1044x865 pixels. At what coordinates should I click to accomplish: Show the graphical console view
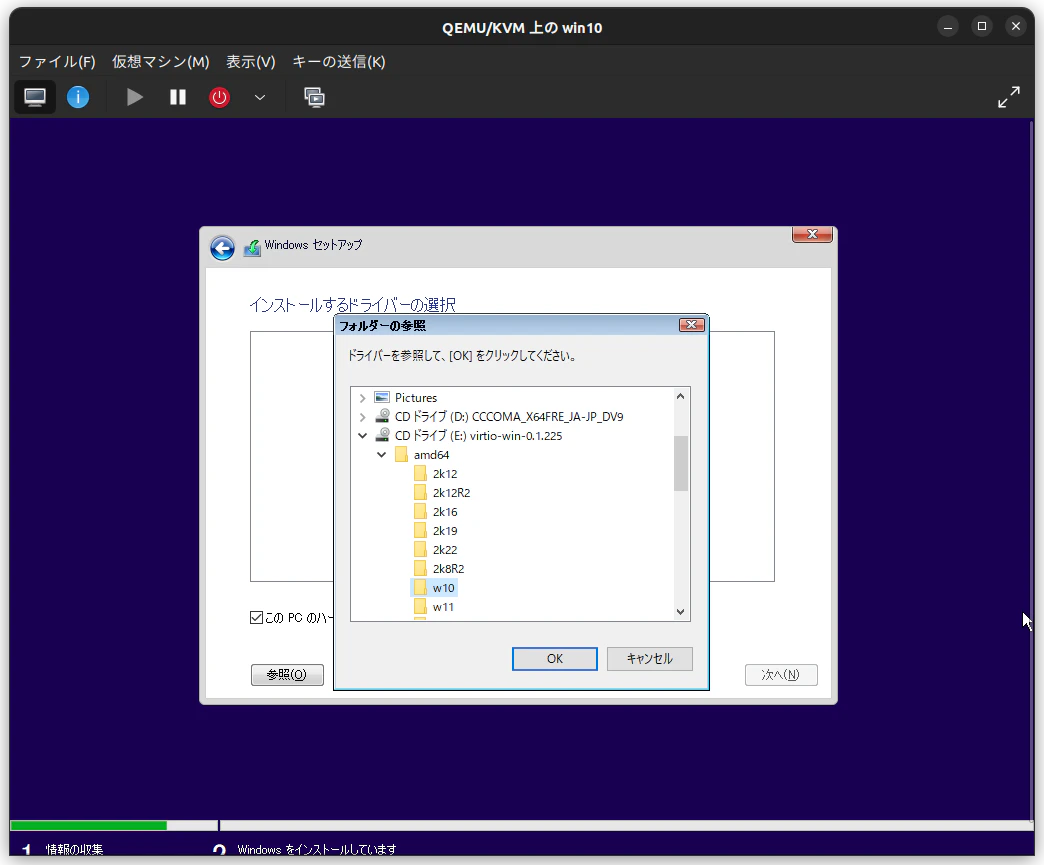pos(35,97)
